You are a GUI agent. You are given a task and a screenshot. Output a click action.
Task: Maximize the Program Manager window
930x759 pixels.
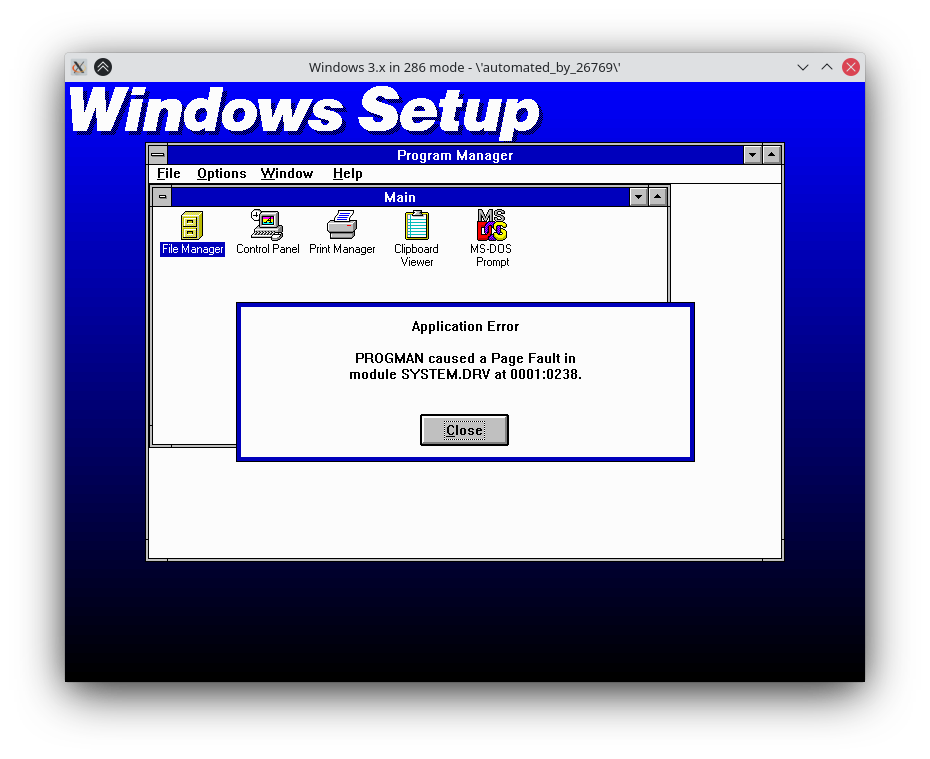tap(771, 155)
